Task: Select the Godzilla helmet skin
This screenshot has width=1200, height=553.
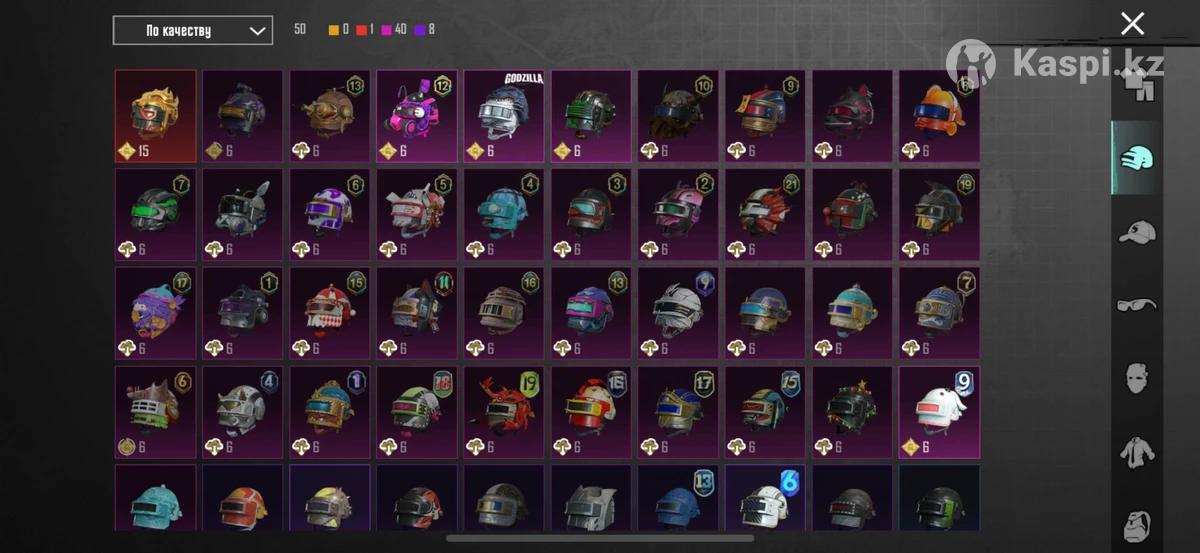Action: pos(504,116)
